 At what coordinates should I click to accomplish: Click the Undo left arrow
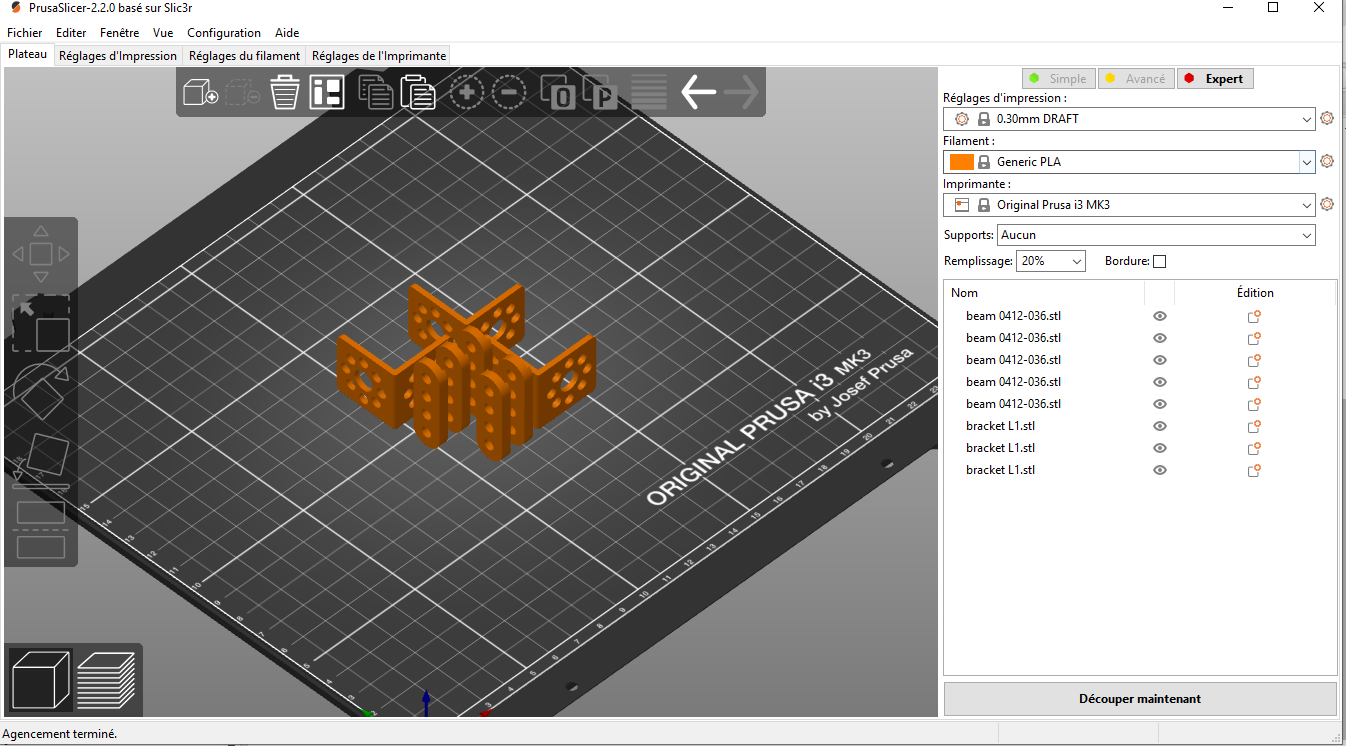pos(698,93)
